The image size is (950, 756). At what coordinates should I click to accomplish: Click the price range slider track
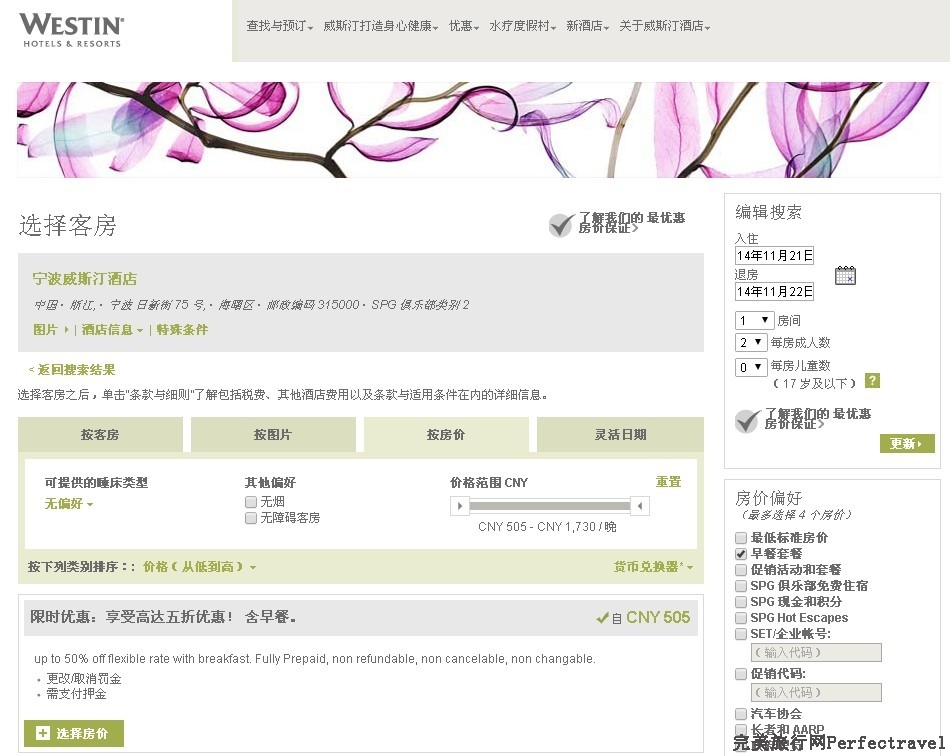point(550,506)
